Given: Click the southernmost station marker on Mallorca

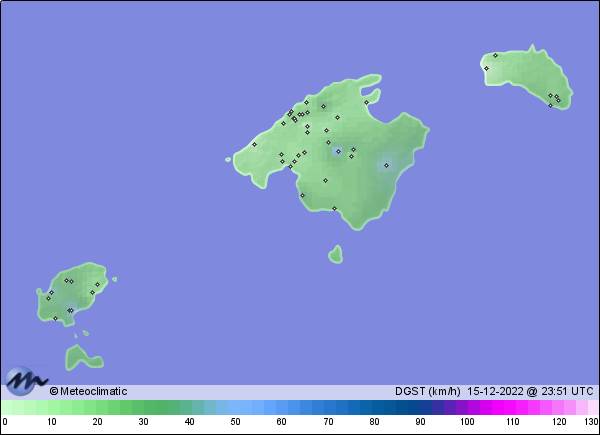Looking at the screenshot, I should pos(334,208).
